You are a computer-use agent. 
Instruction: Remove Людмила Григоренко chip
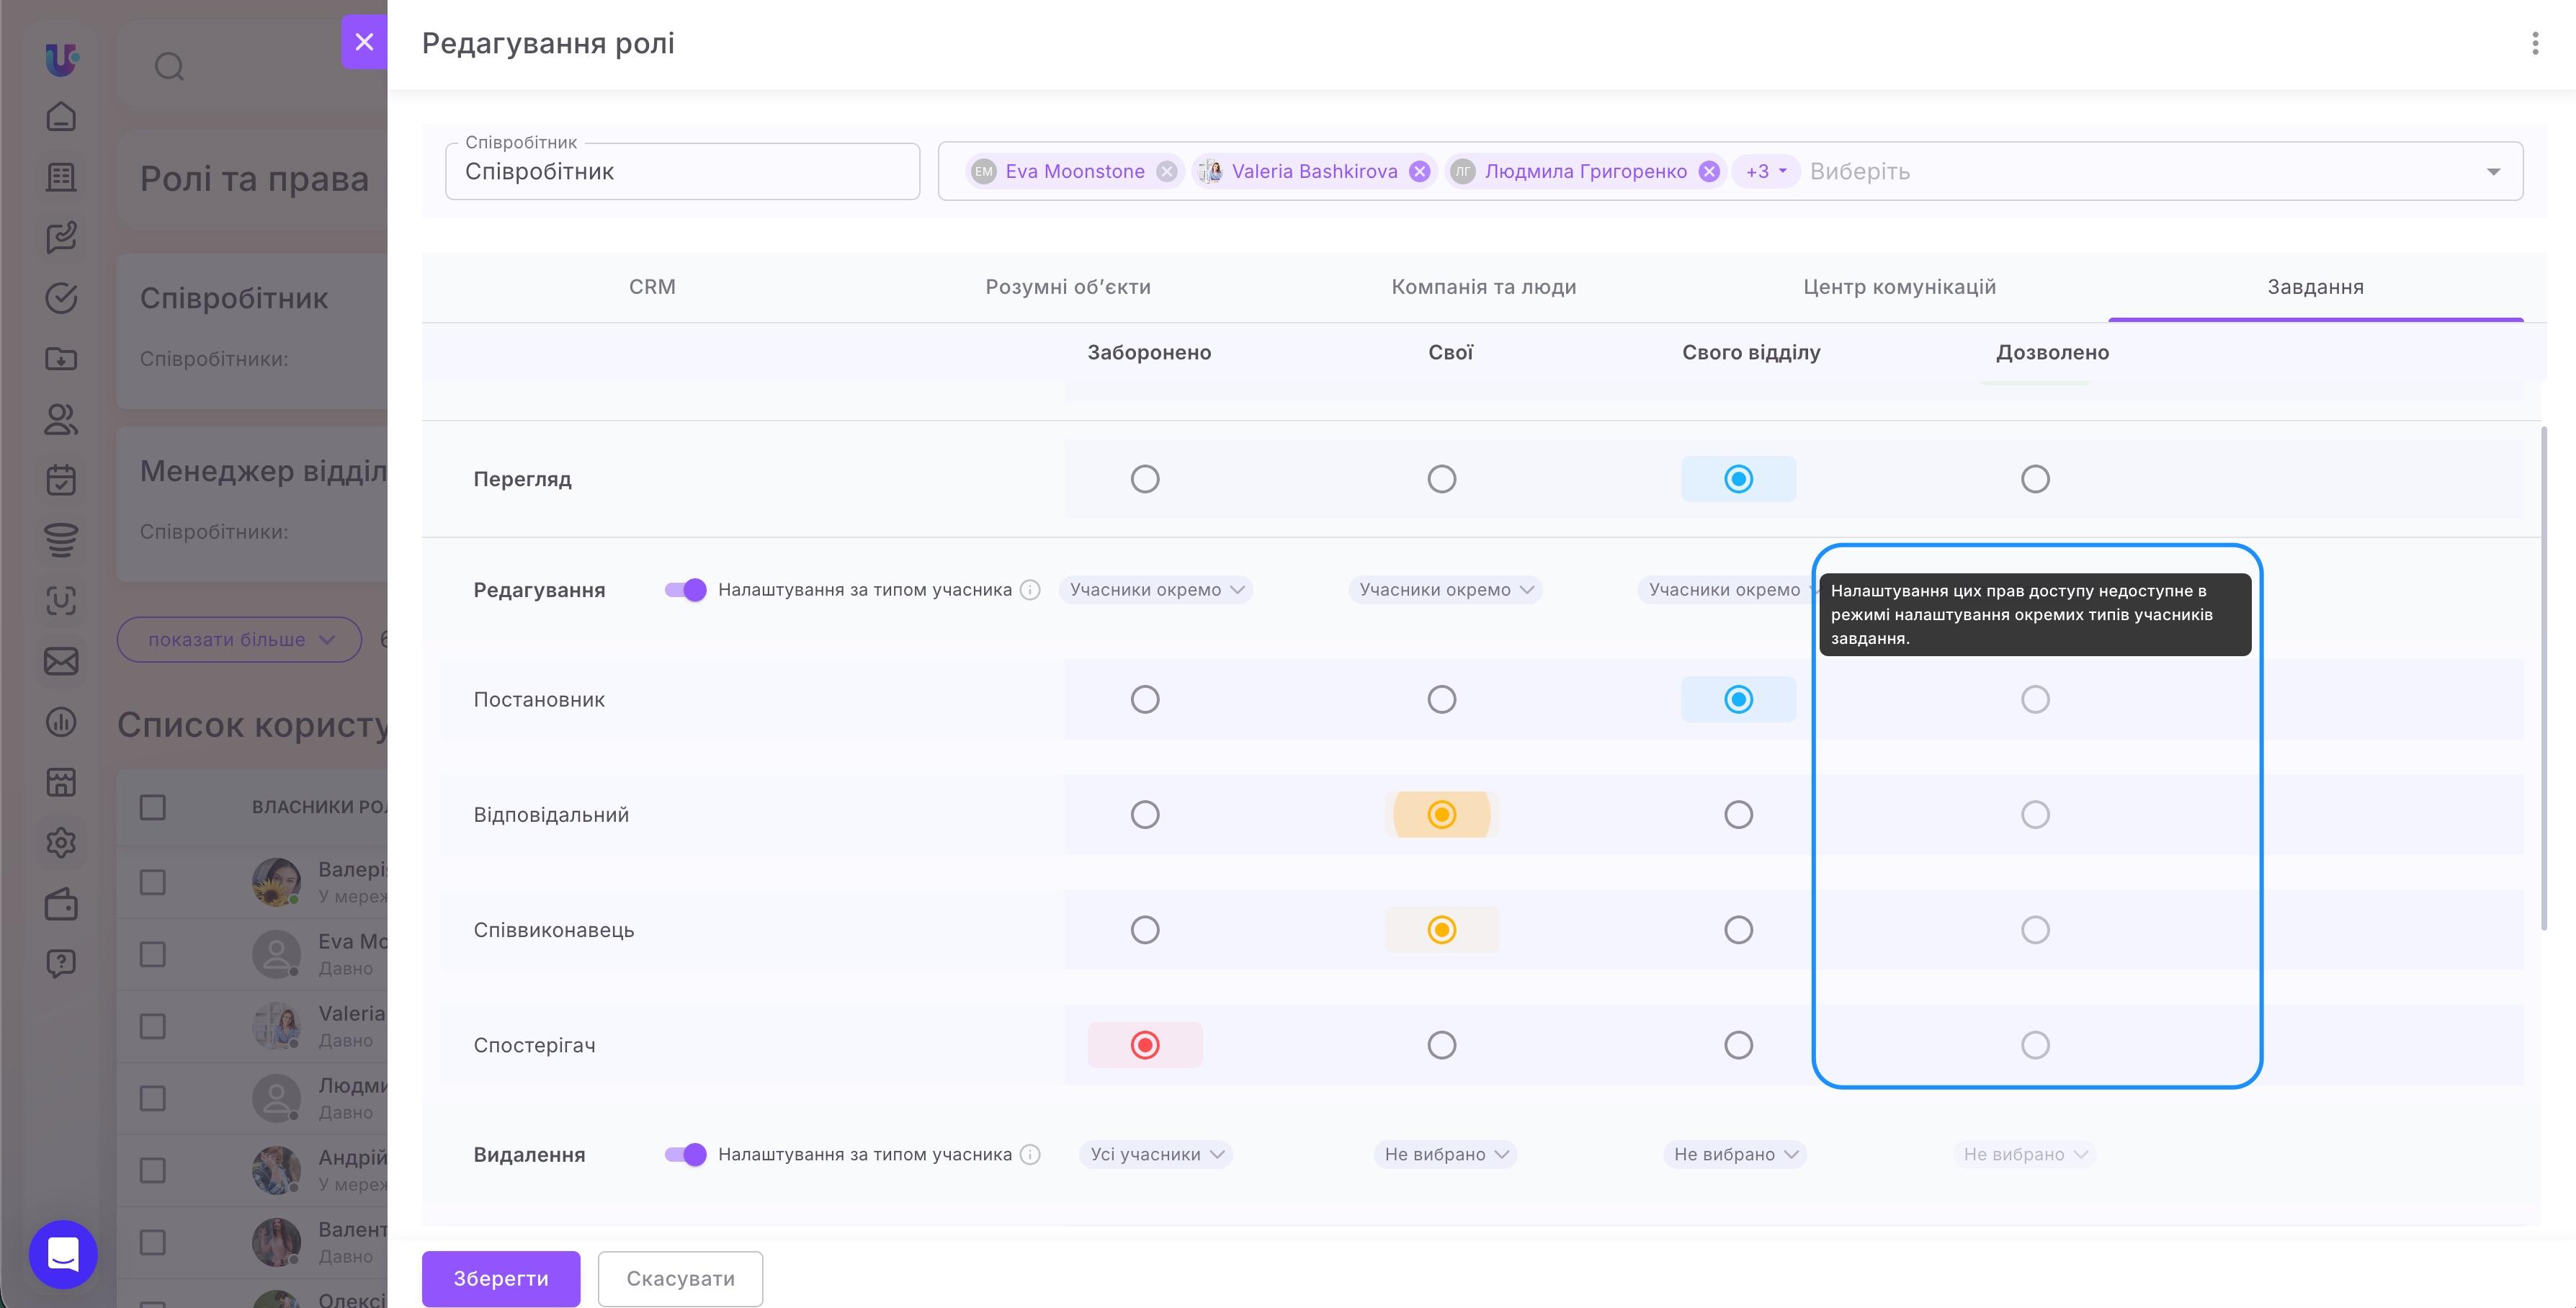pyautogui.click(x=1709, y=171)
